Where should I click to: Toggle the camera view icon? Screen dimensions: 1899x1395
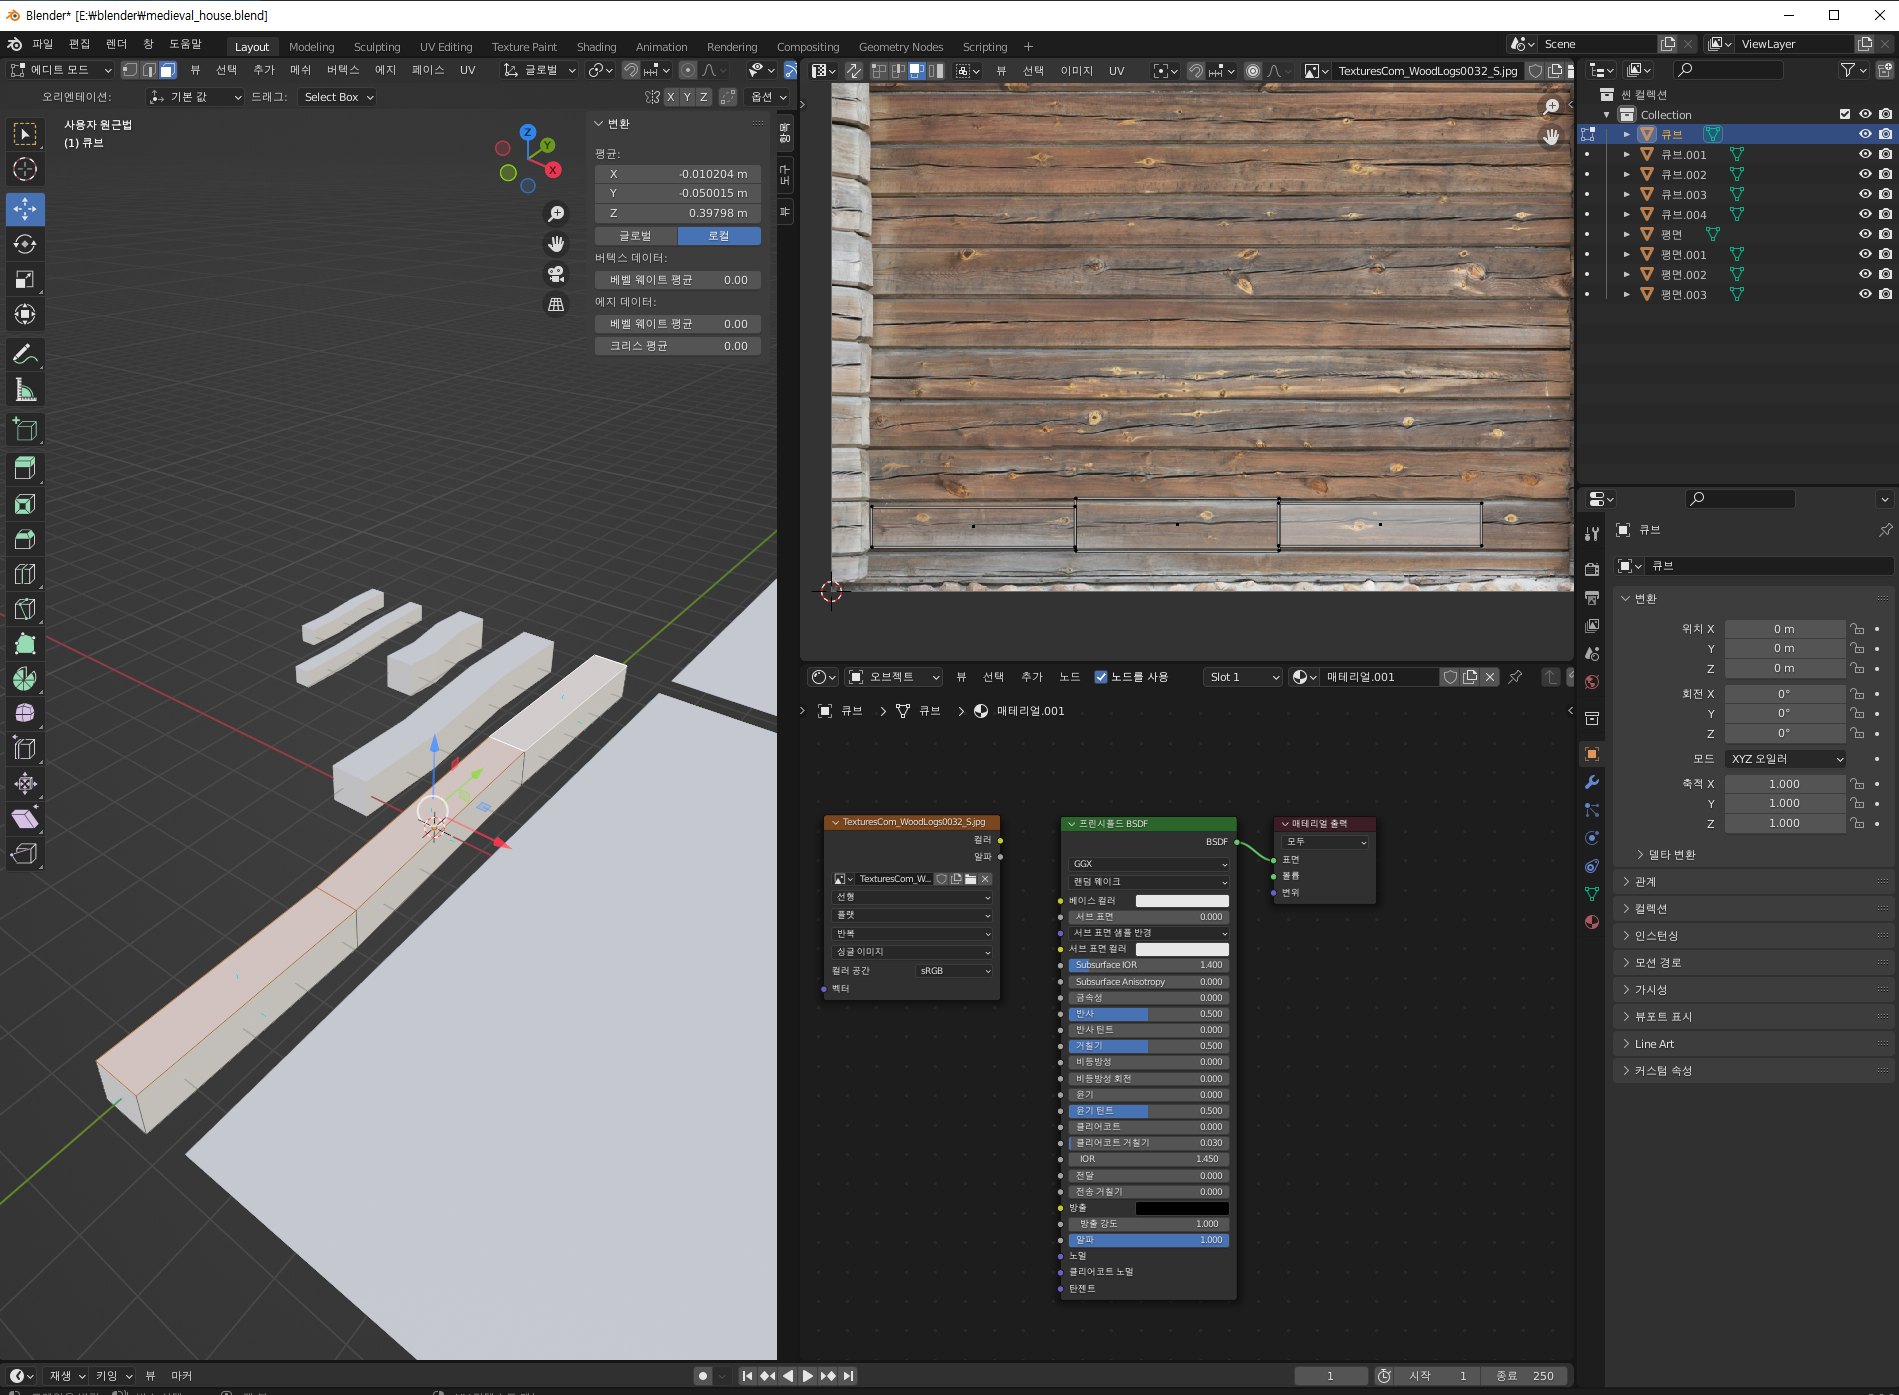(x=556, y=274)
